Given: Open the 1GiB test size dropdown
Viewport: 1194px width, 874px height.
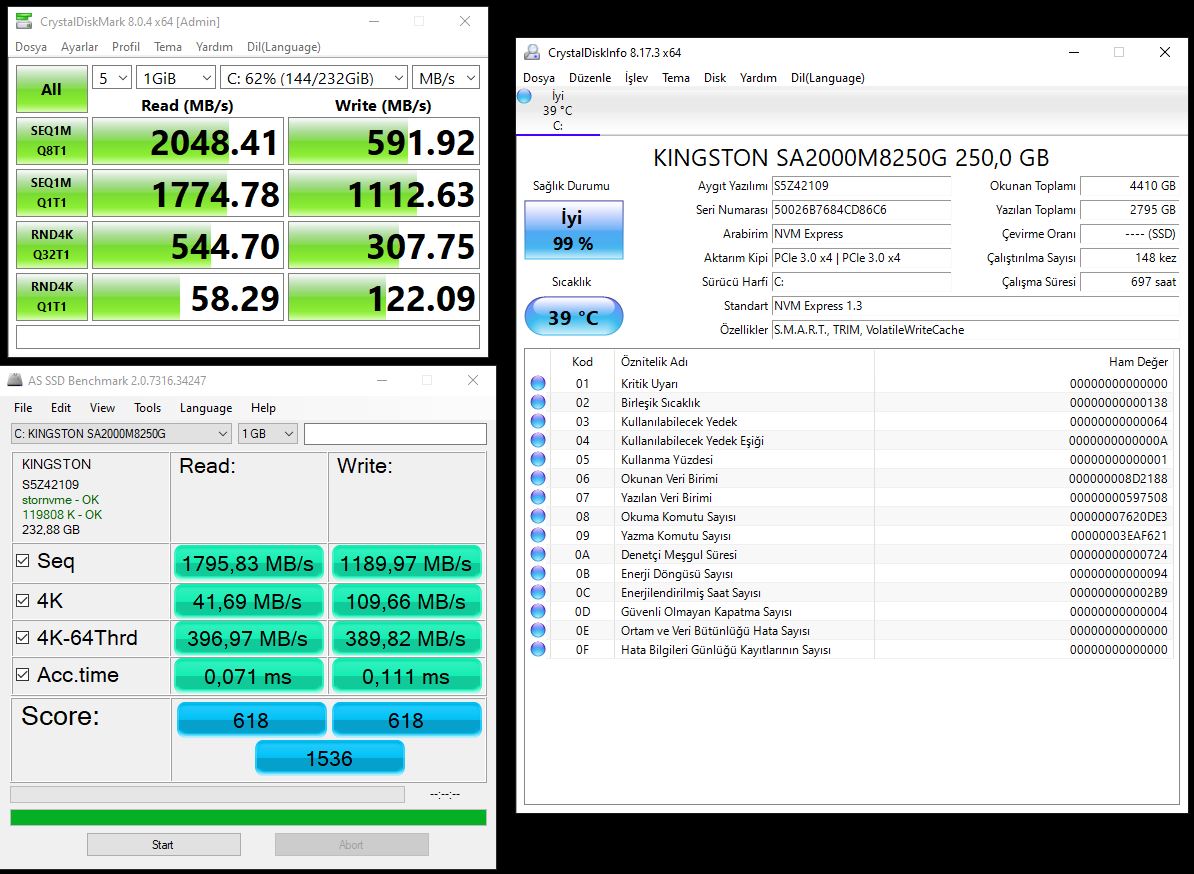Looking at the screenshot, I should click(177, 78).
